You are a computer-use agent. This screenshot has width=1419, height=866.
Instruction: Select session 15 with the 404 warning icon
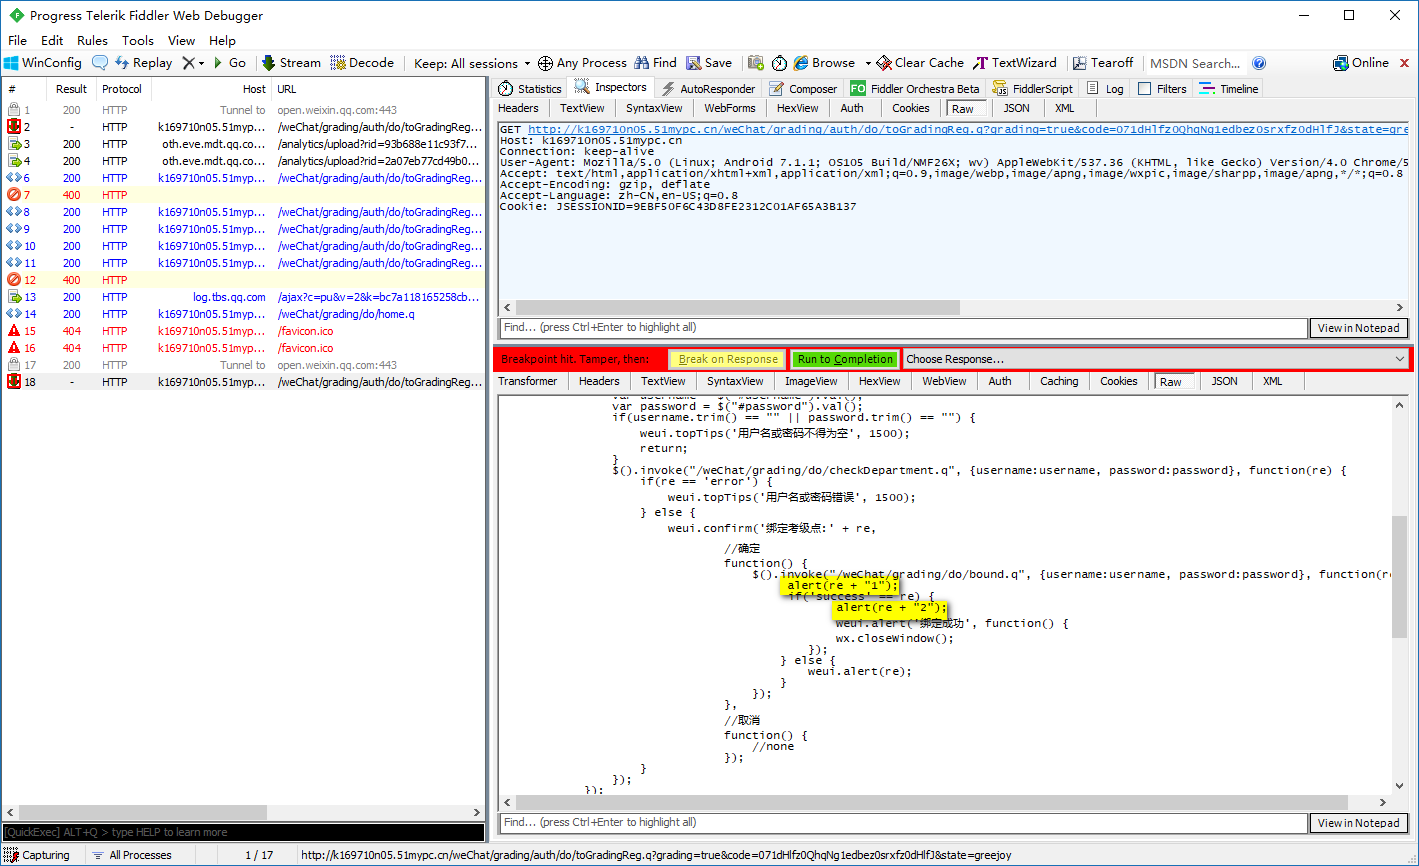click(x=243, y=331)
